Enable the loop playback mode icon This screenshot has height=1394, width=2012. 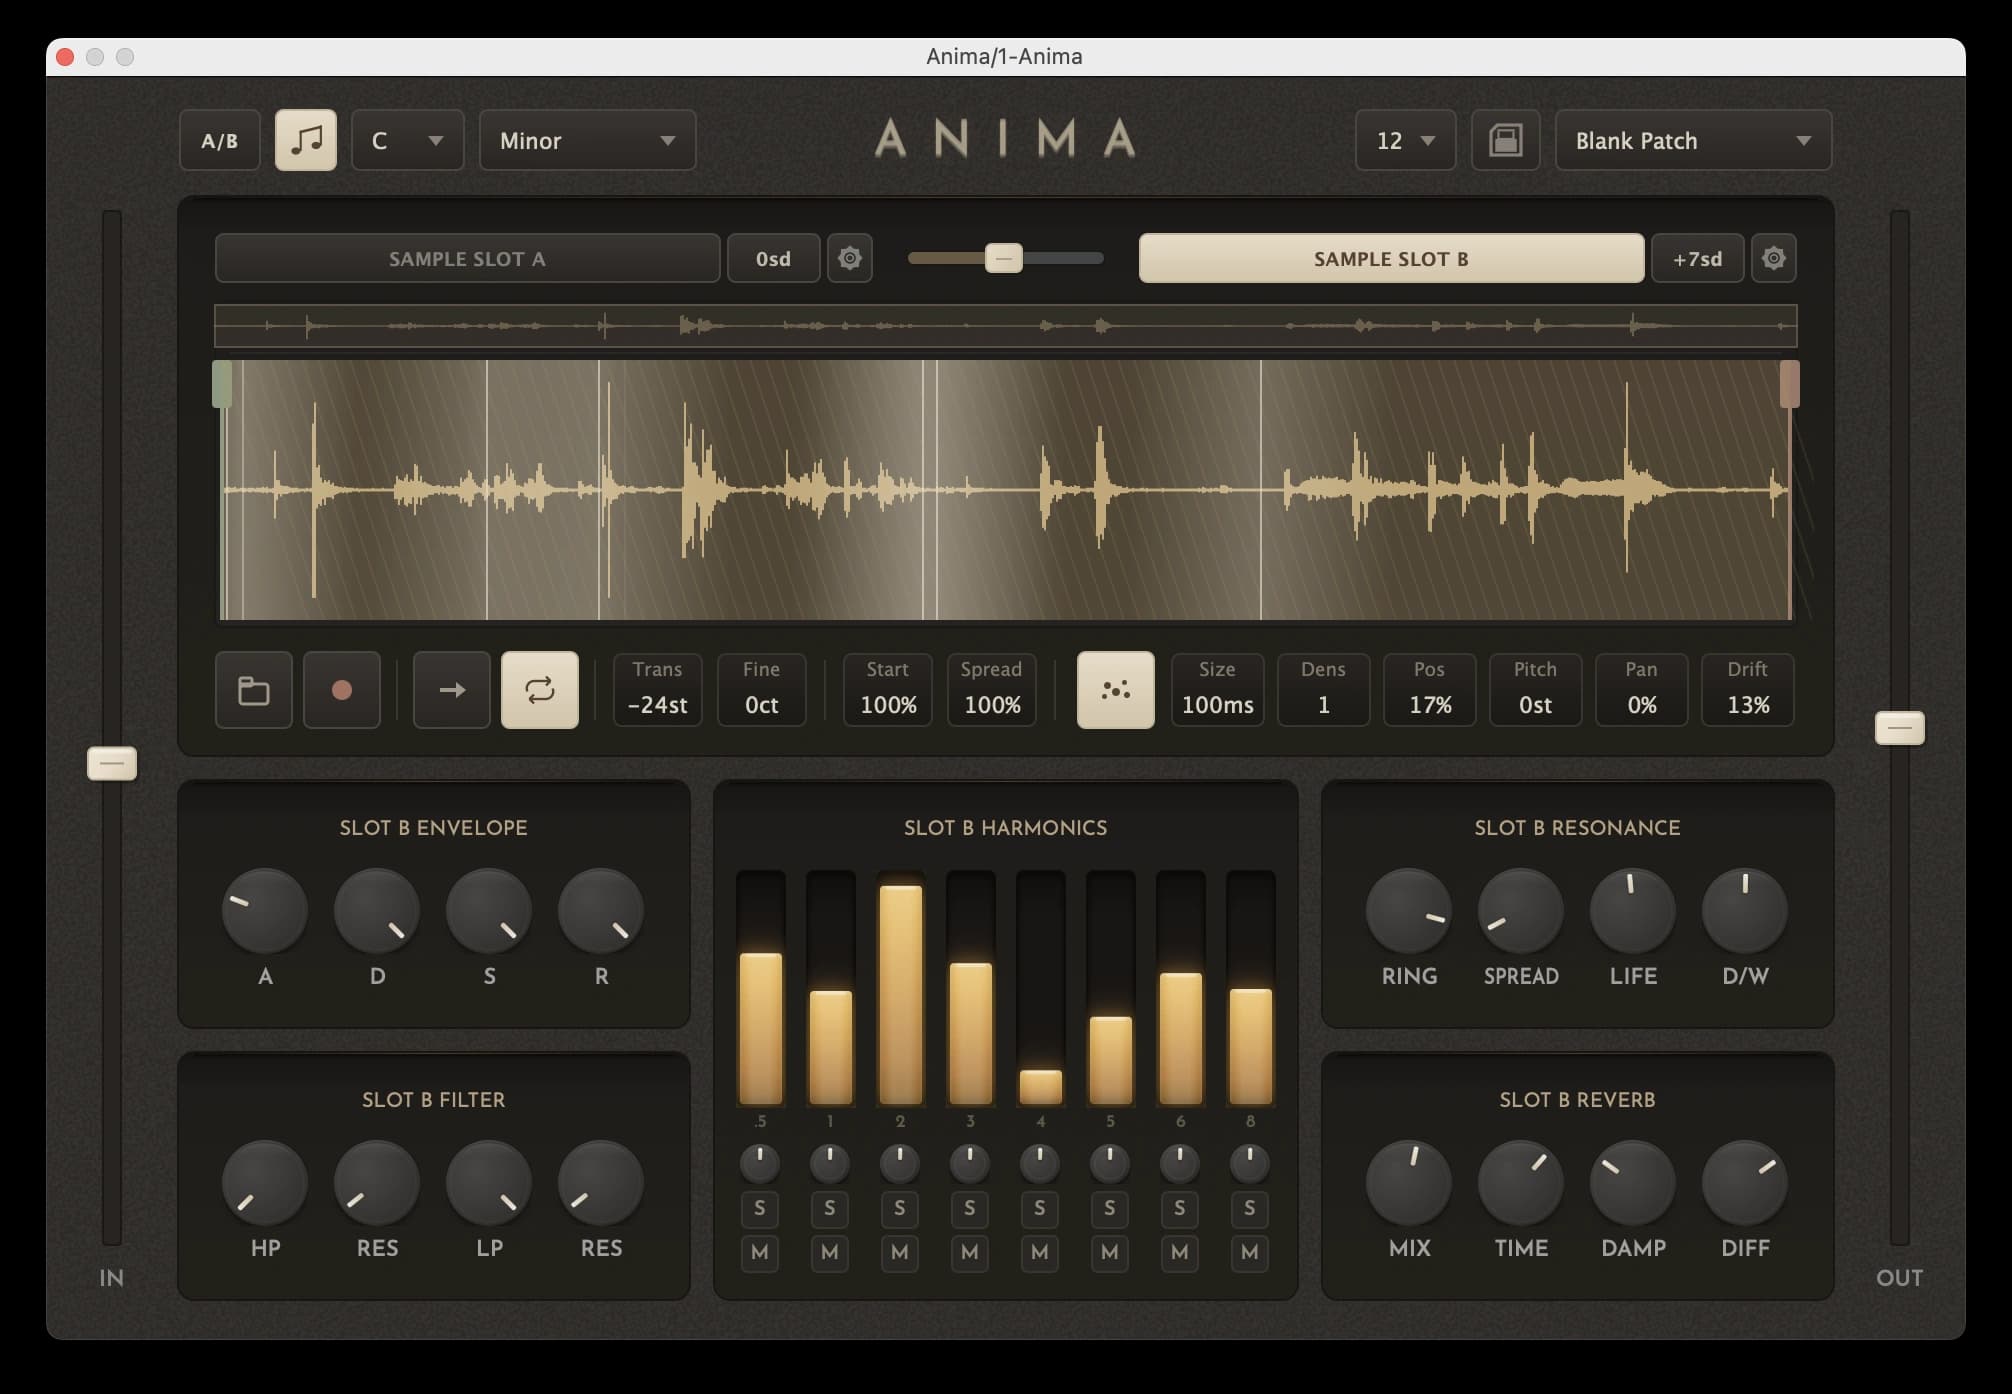[540, 690]
